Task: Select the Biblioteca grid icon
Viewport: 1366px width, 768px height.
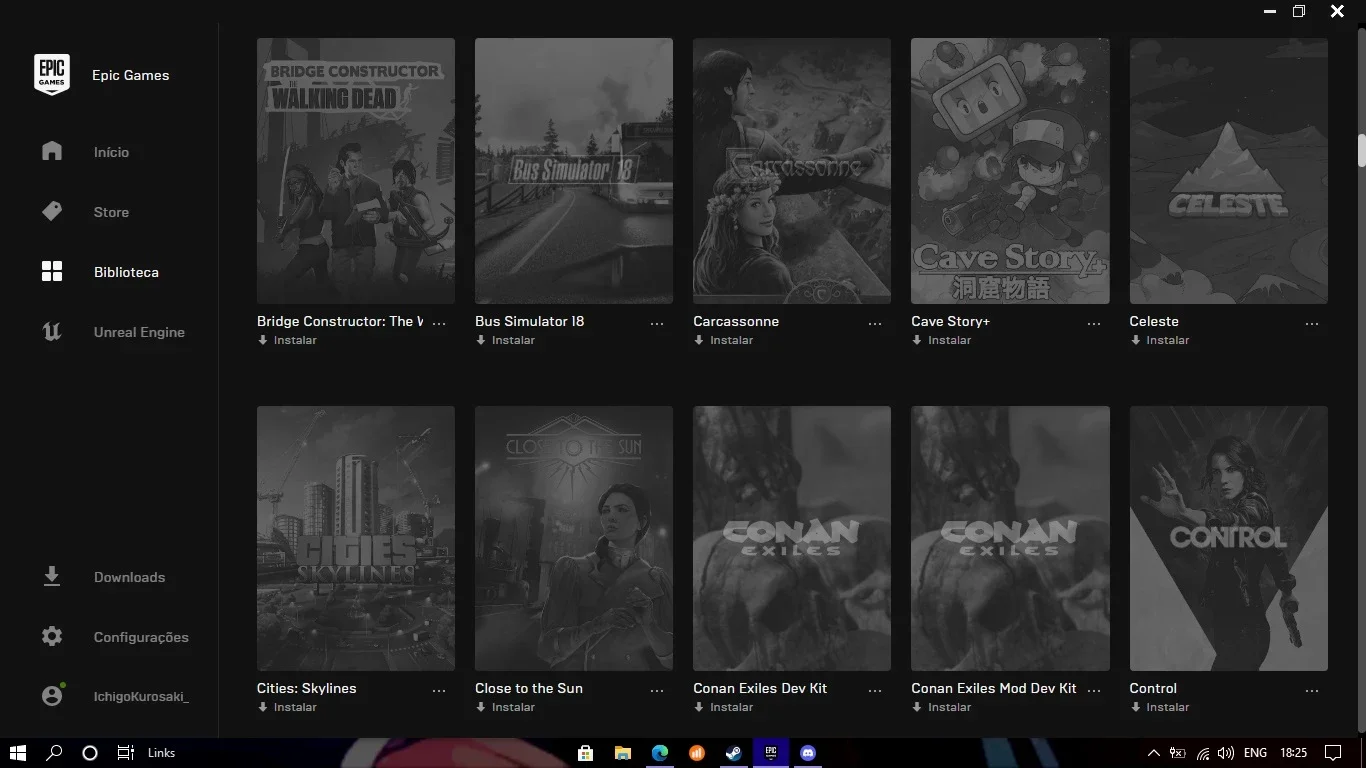Action: coord(52,271)
